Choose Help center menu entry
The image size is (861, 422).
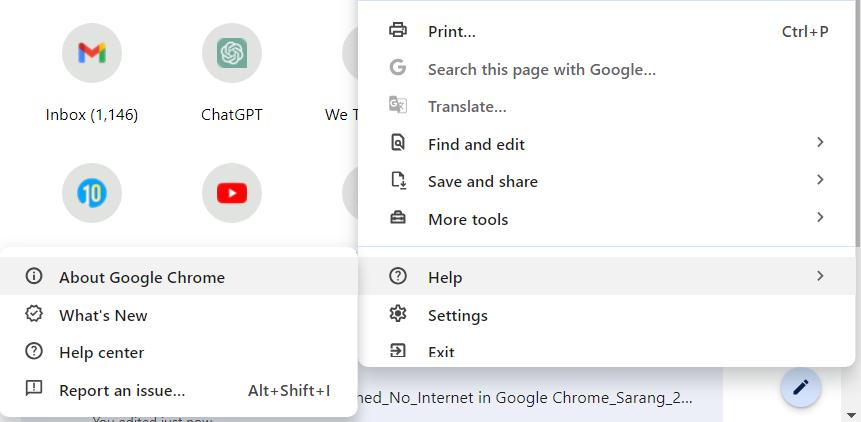pyautogui.click(x=101, y=353)
